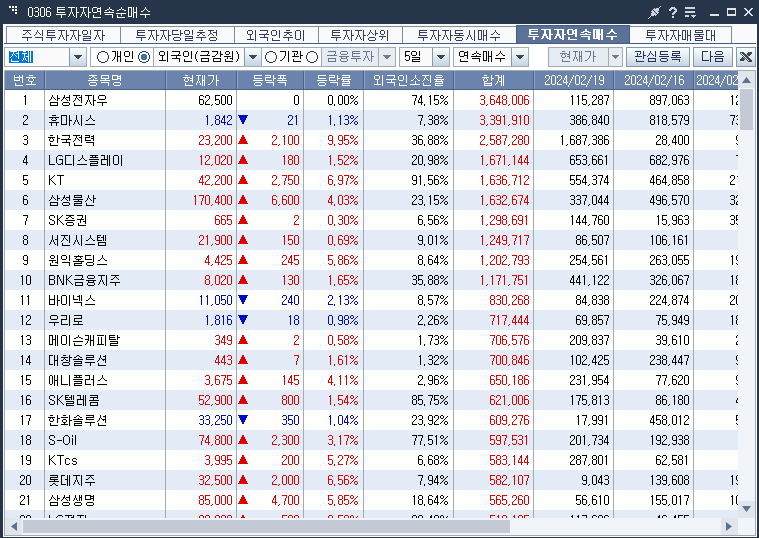Viewport: 759px width, 538px height.
Task: Sort by the 외국인소진율 column header
Action: [409, 80]
